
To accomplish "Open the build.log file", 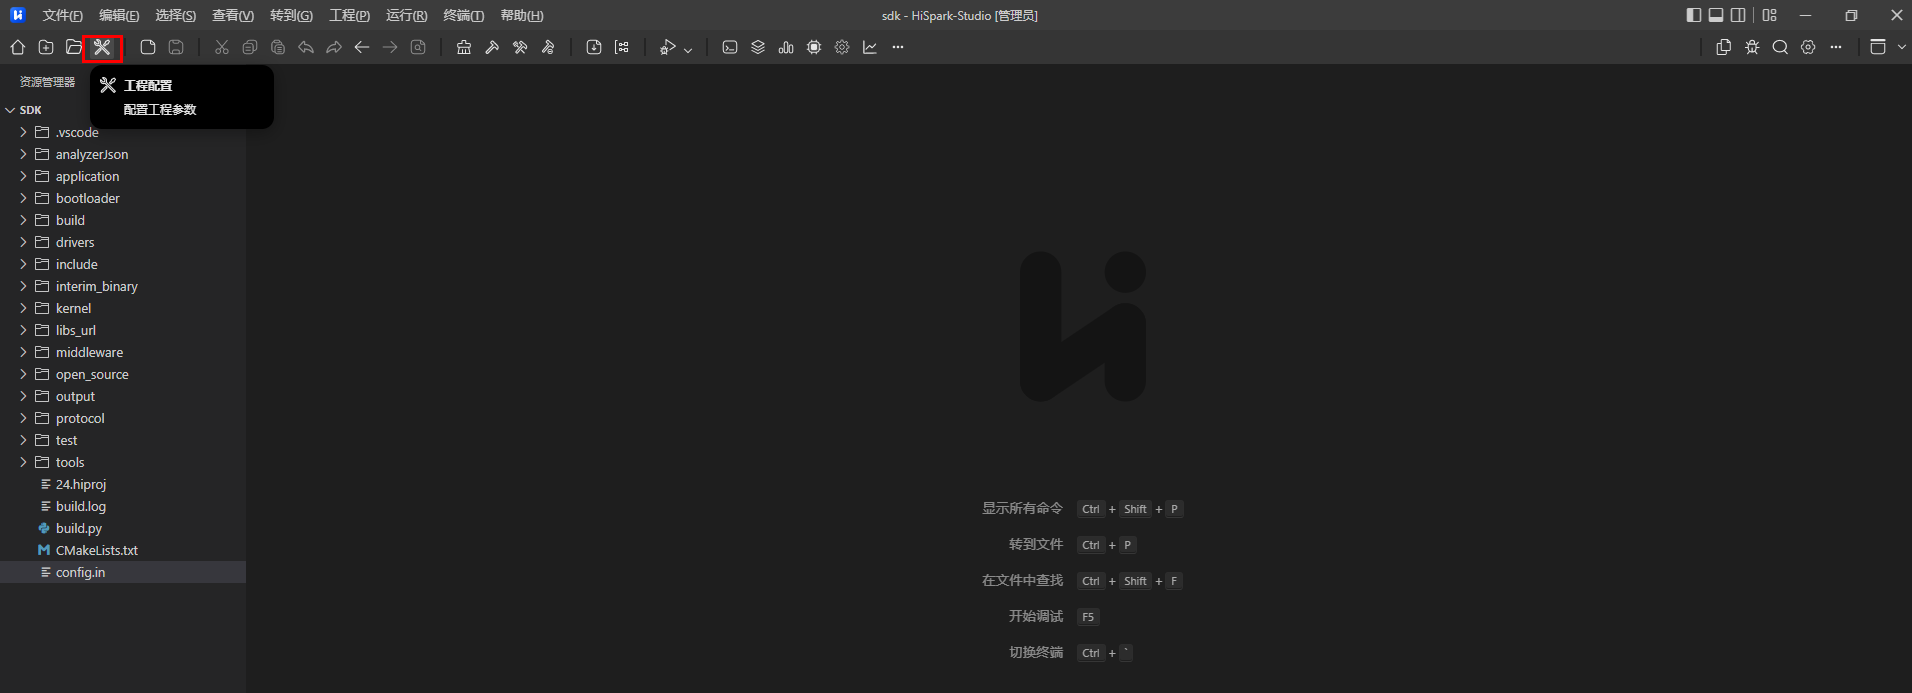I will pos(80,506).
